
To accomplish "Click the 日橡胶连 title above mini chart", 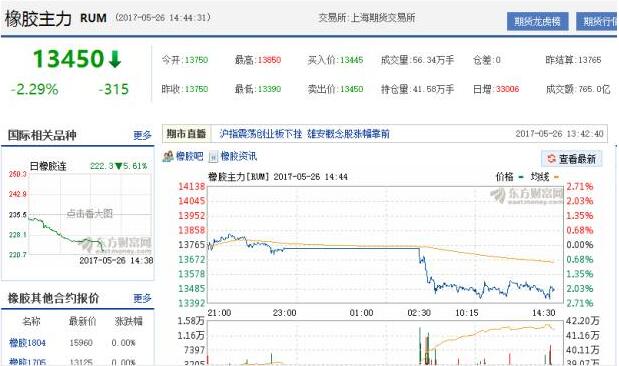I will [x=48, y=166].
